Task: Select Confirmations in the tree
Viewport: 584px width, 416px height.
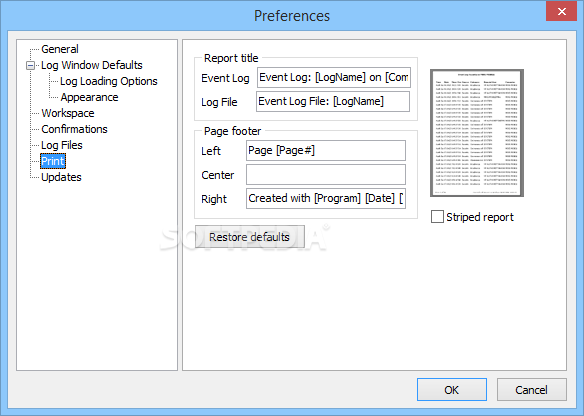Action: click(x=74, y=129)
